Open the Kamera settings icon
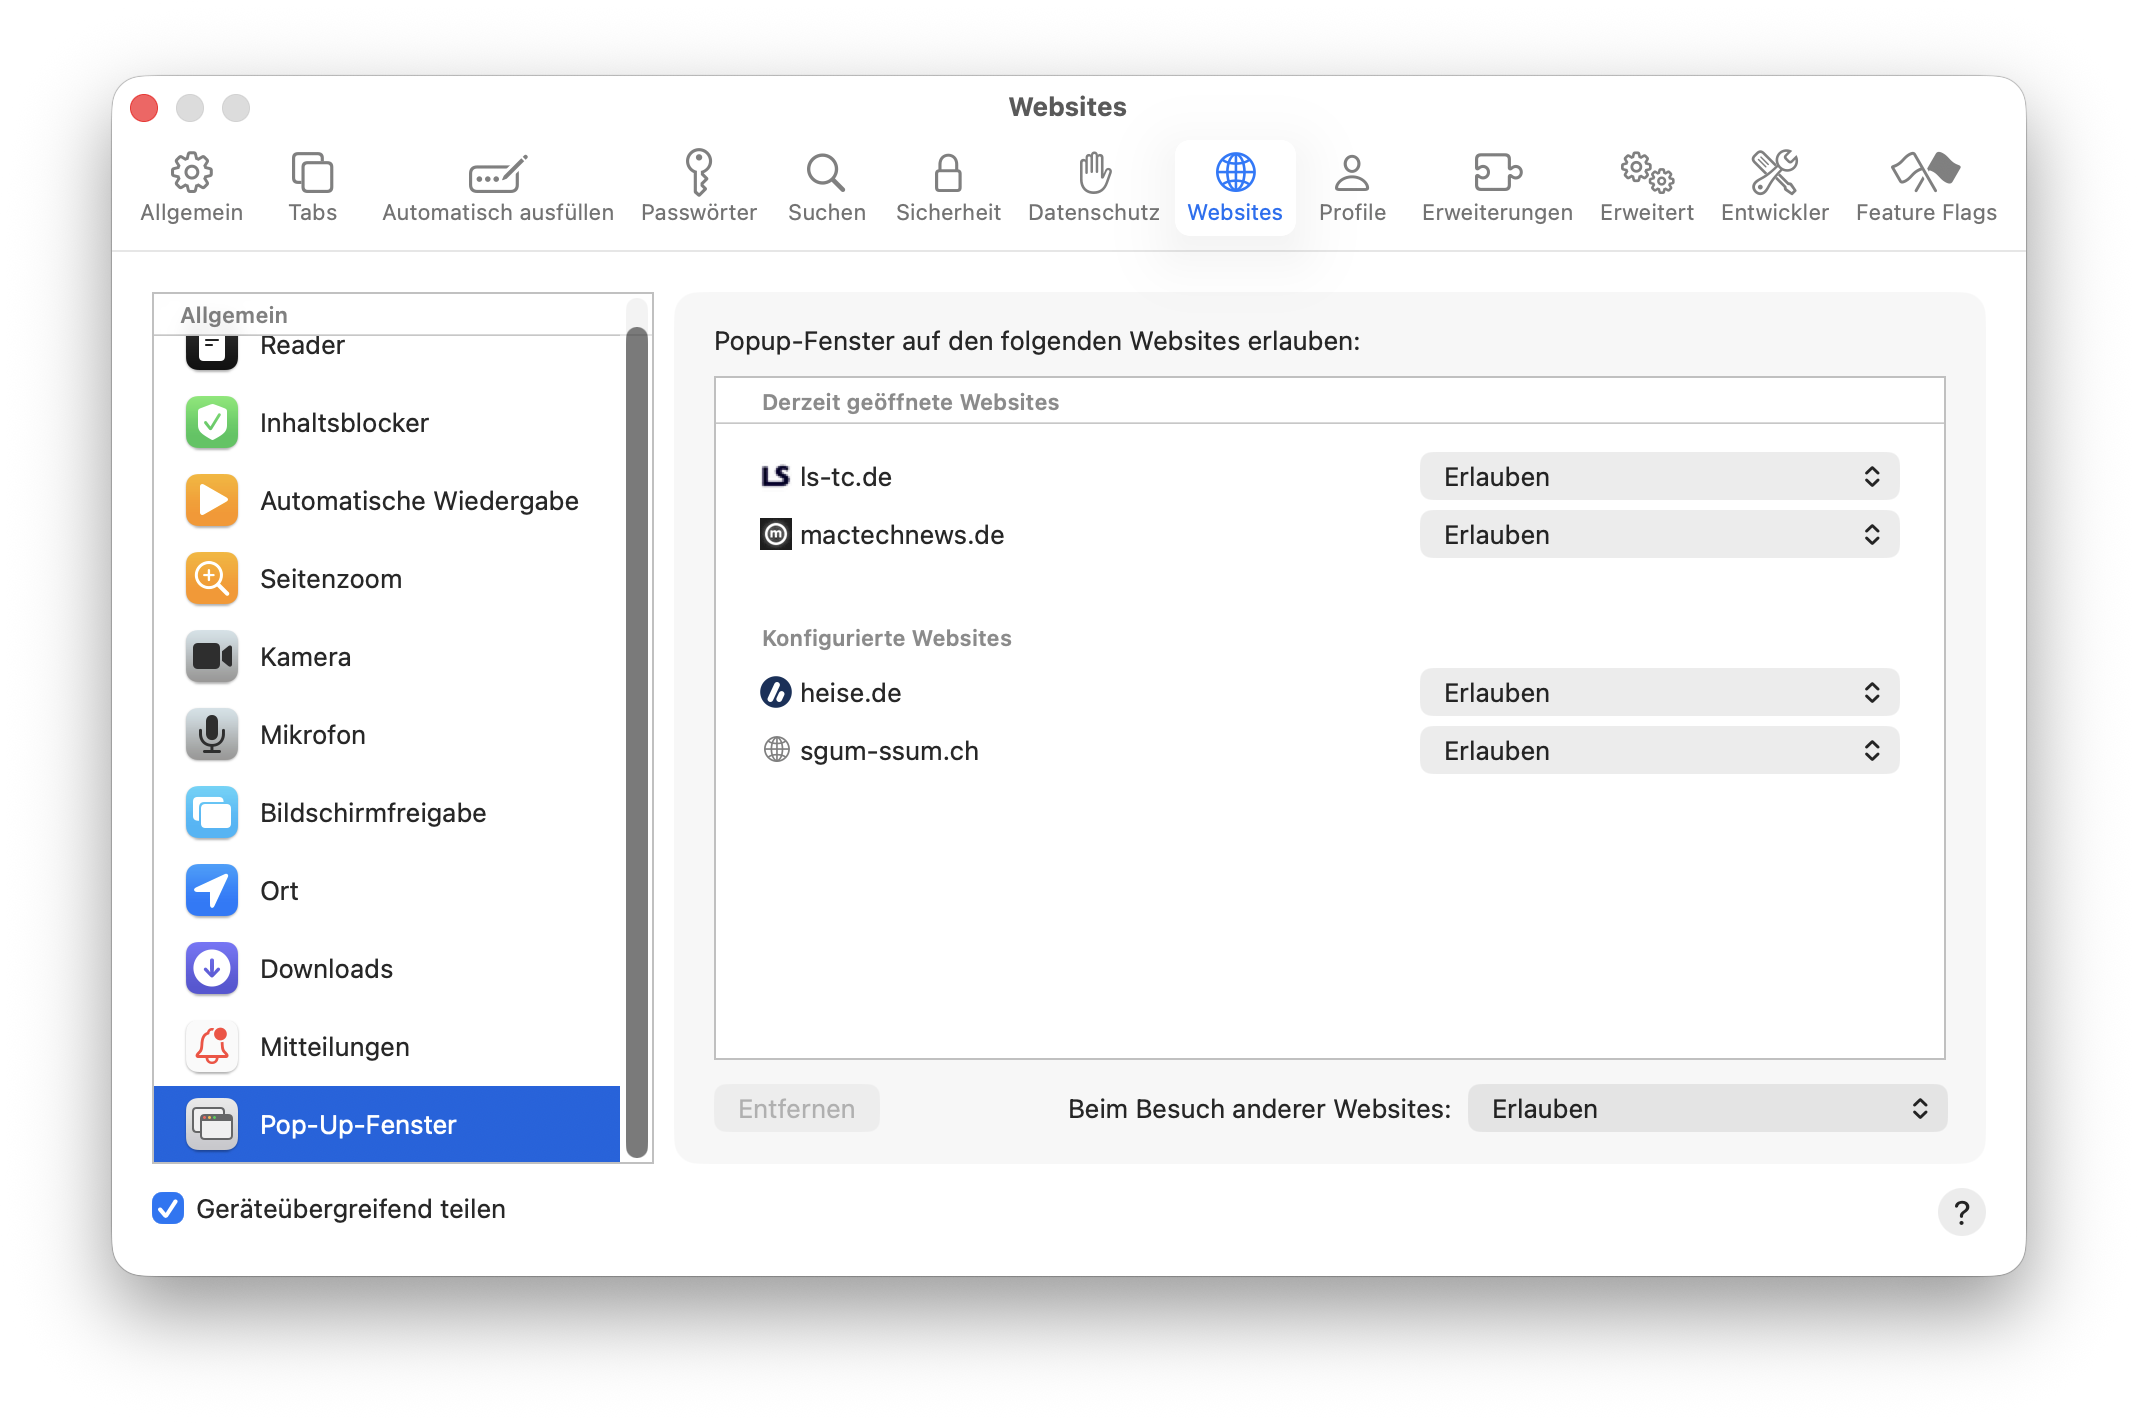Screen dimensions: 2138x1424 [212, 657]
